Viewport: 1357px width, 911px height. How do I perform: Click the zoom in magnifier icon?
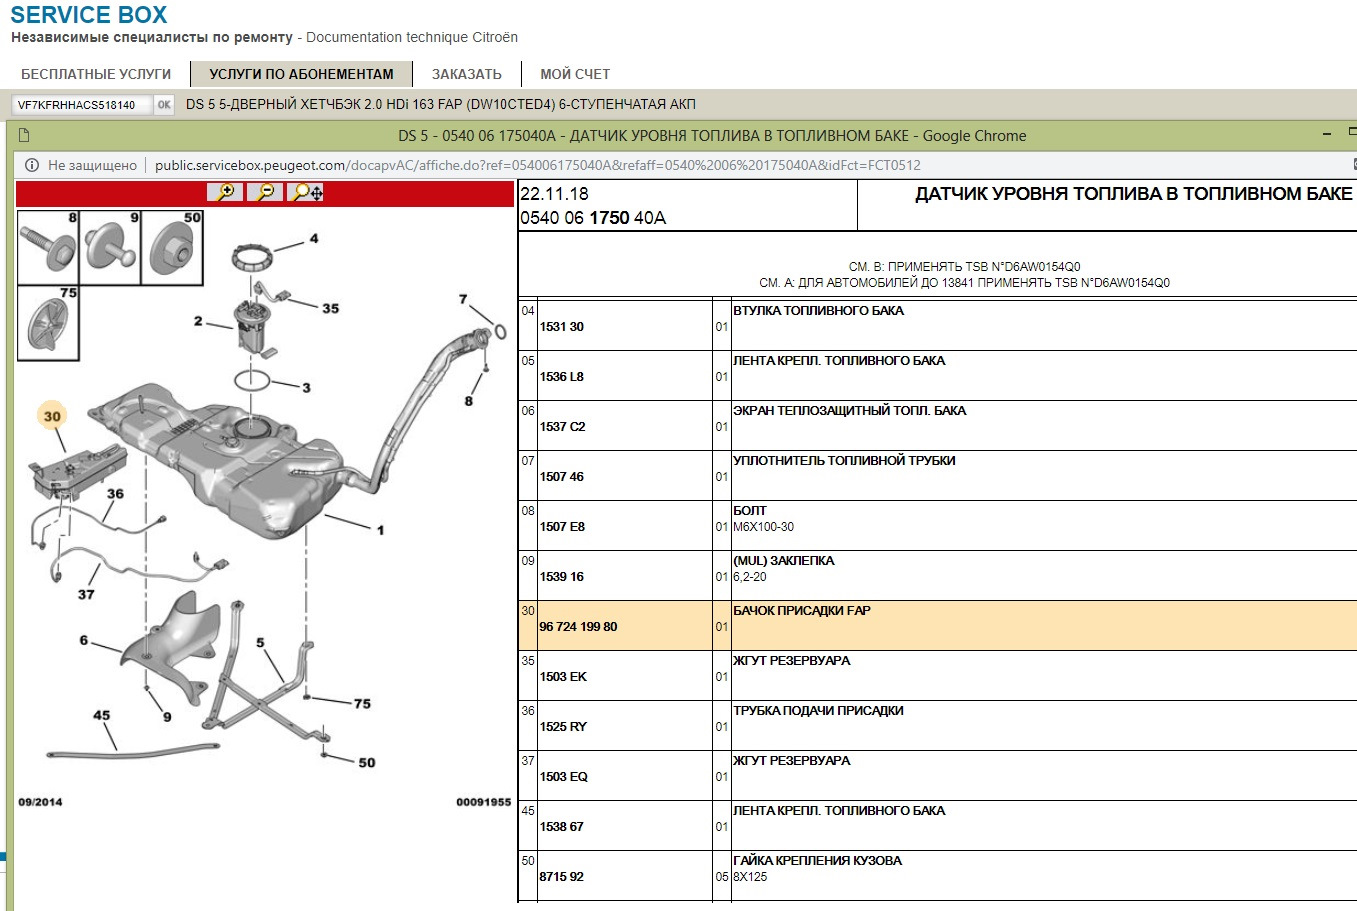click(x=225, y=192)
